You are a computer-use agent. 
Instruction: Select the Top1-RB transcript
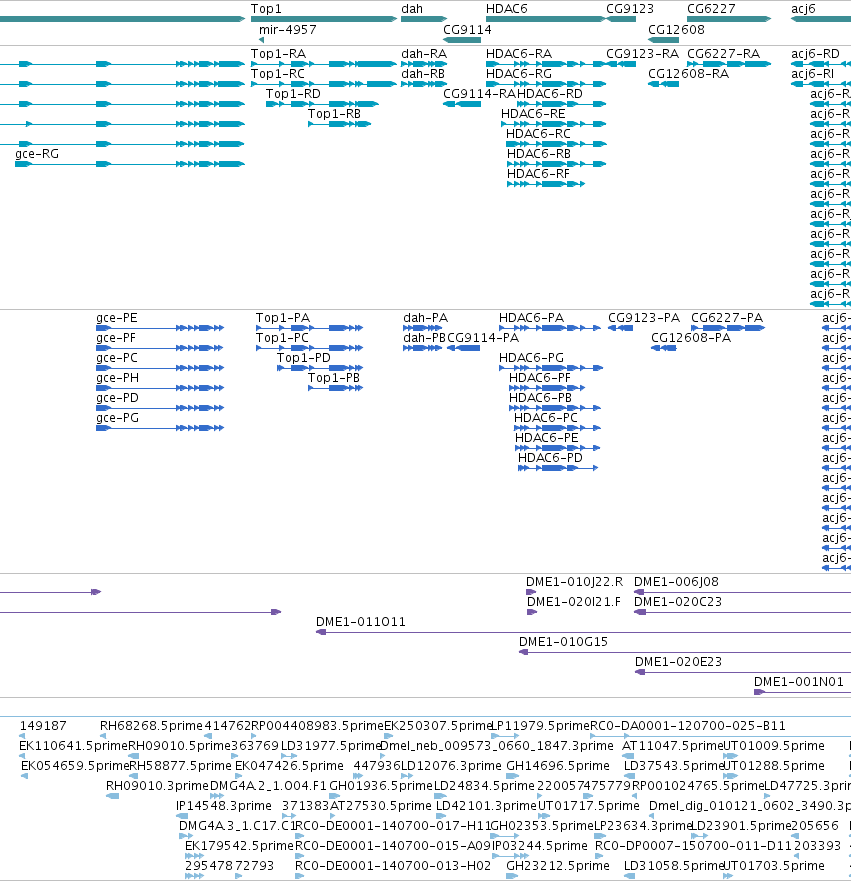coord(339,124)
